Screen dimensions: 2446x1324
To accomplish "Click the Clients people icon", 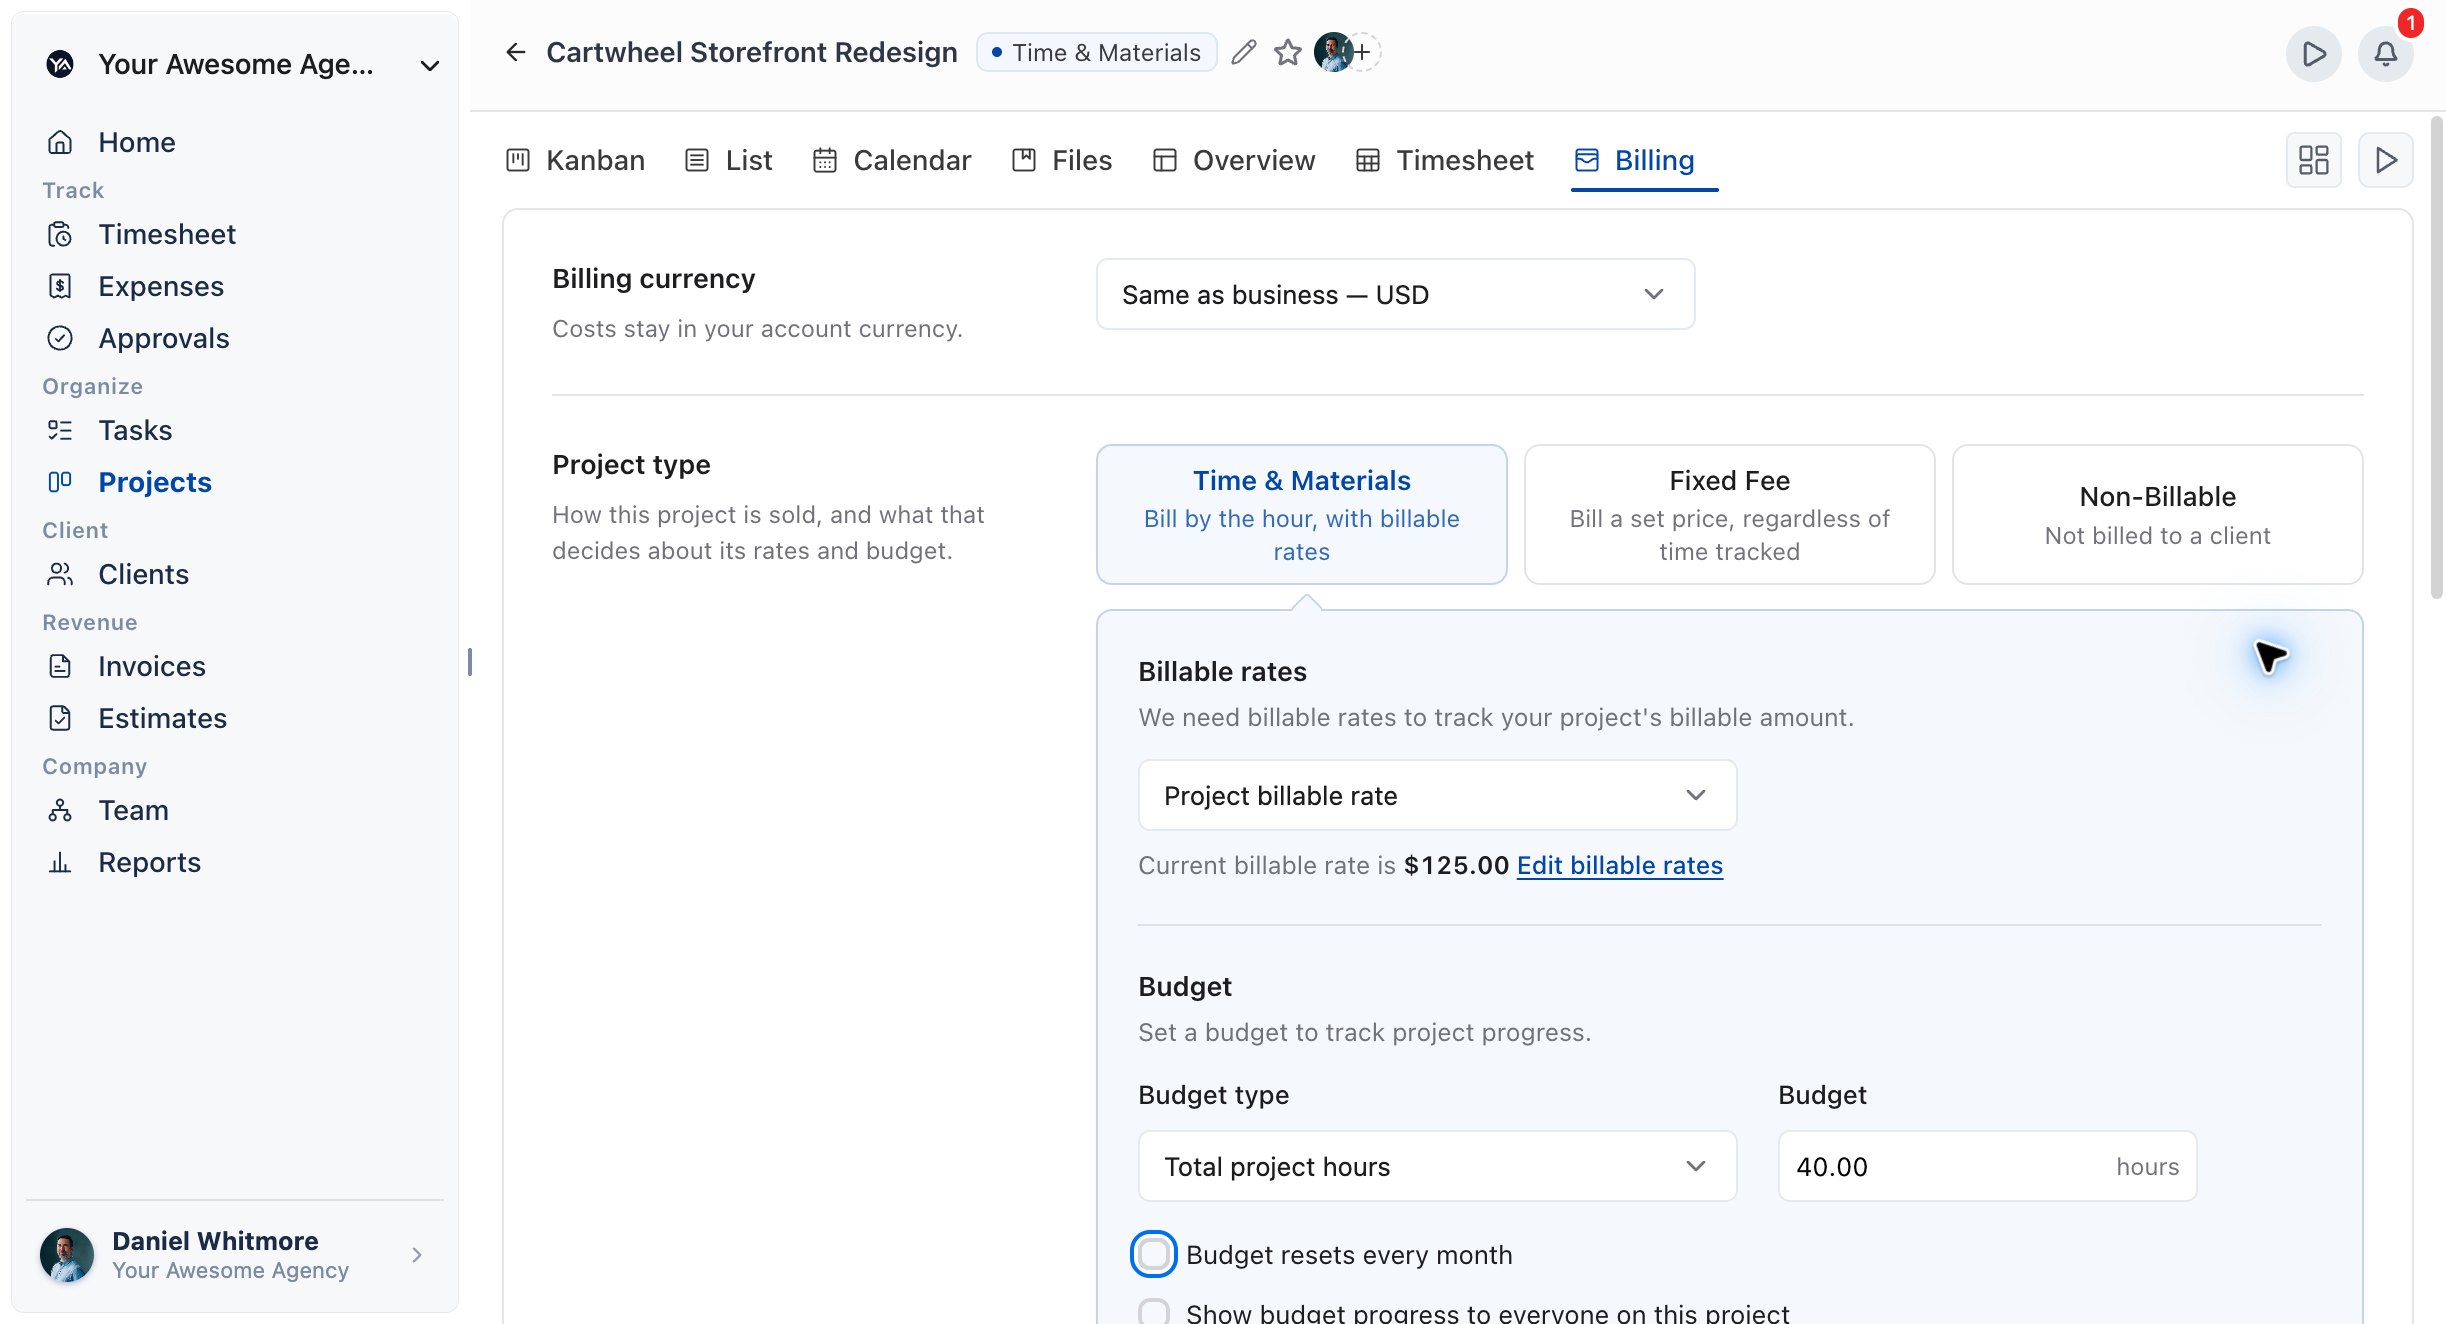I will [60, 574].
